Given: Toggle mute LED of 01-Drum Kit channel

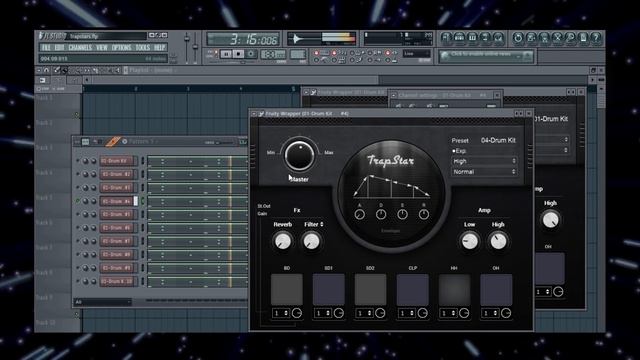Looking at the screenshot, I should (78, 161).
